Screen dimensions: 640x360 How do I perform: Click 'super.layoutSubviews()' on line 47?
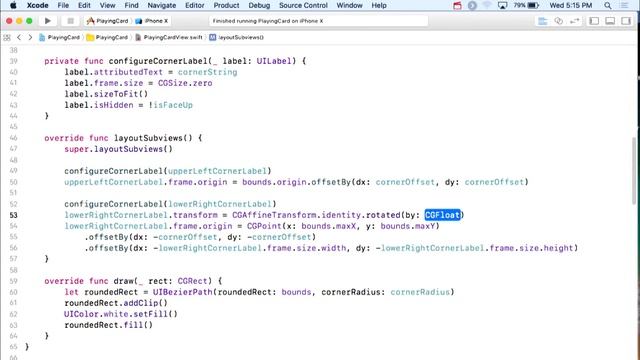pos(118,149)
